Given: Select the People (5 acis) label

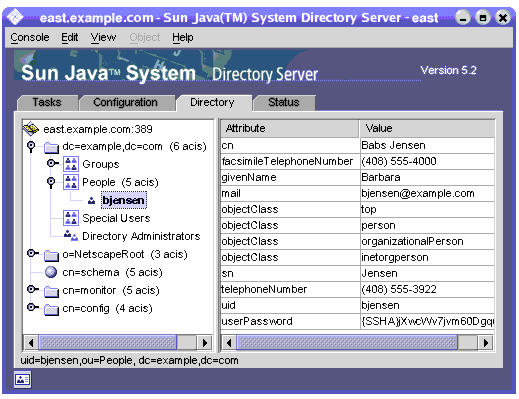Looking at the screenshot, I should [x=120, y=182].
